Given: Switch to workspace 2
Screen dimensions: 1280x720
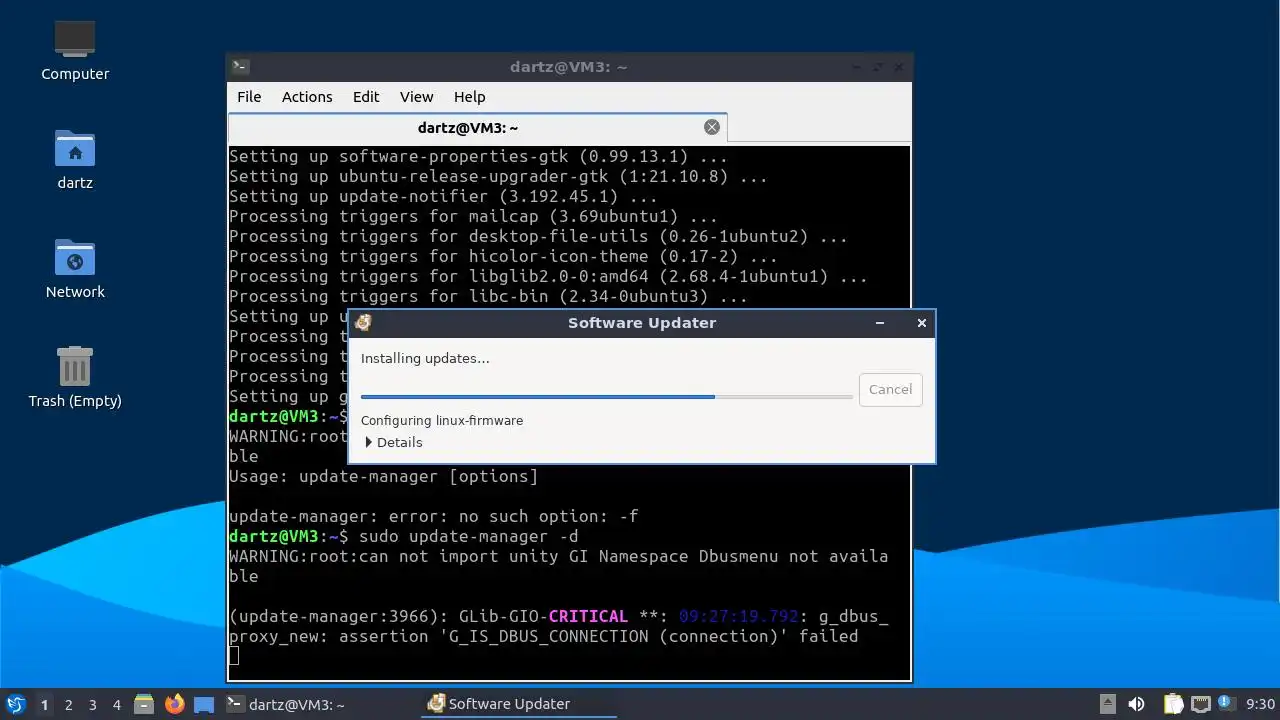Looking at the screenshot, I should pyautogui.click(x=68, y=705).
